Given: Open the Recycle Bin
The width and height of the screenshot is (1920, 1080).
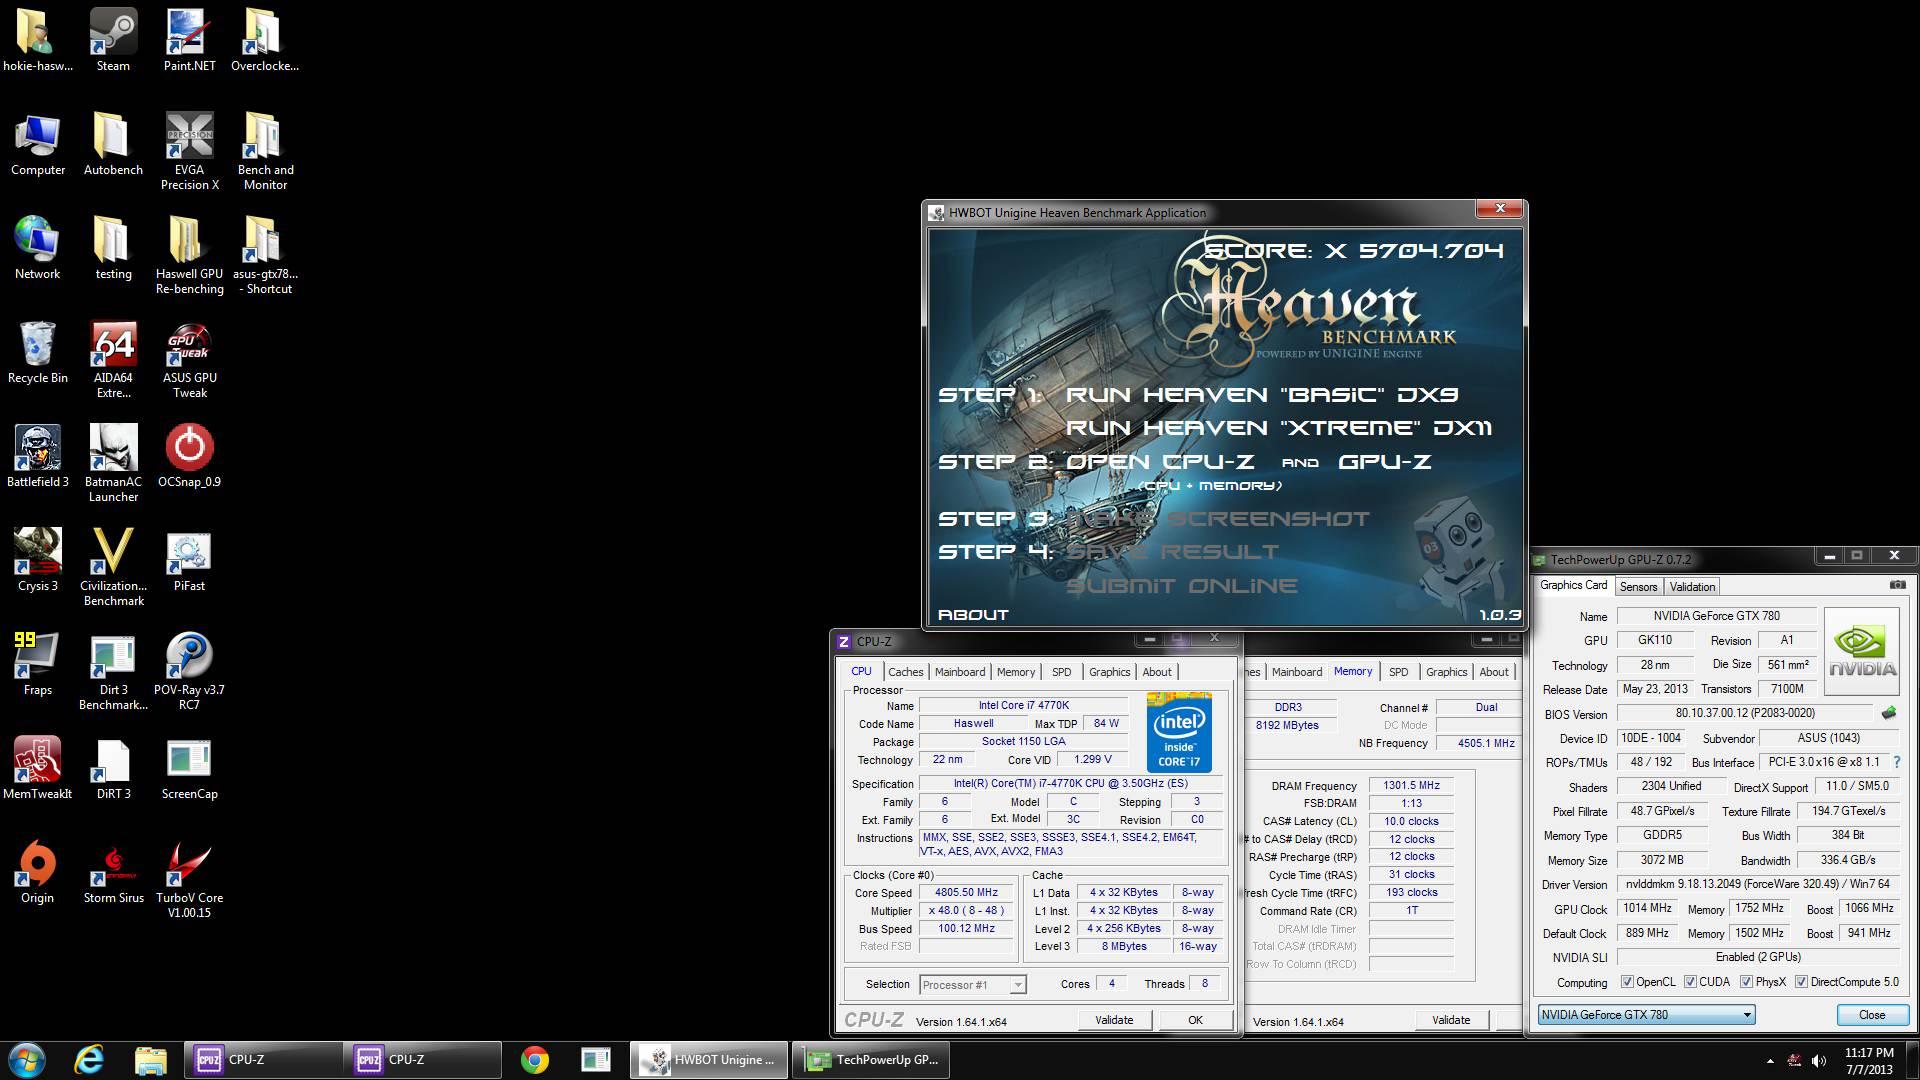Looking at the screenshot, I should pyautogui.click(x=37, y=351).
